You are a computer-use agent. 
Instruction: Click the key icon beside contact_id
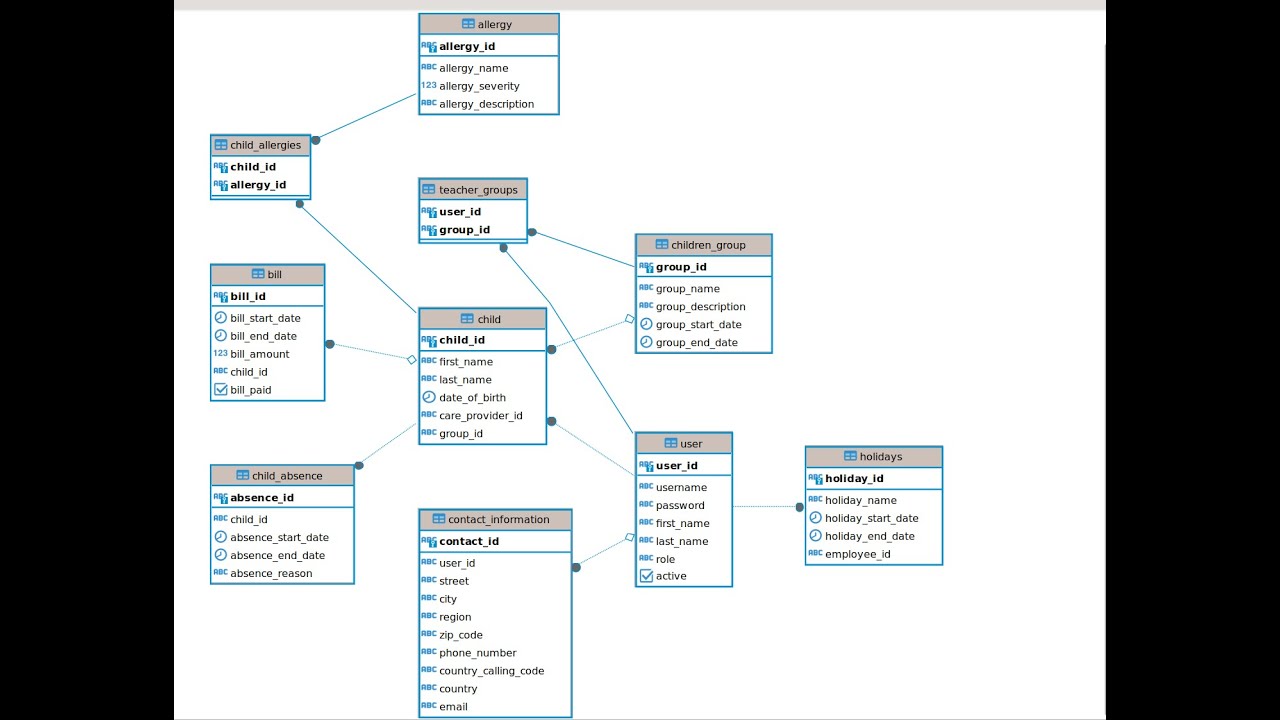point(429,541)
